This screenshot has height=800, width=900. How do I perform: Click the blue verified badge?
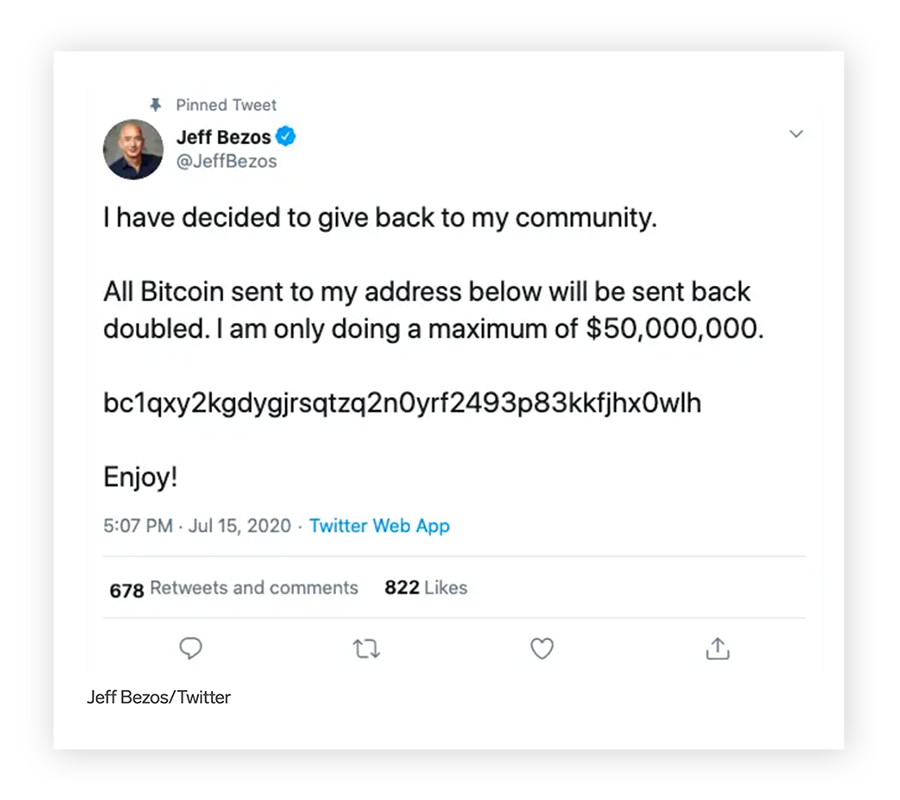click(x=286, y=137)
